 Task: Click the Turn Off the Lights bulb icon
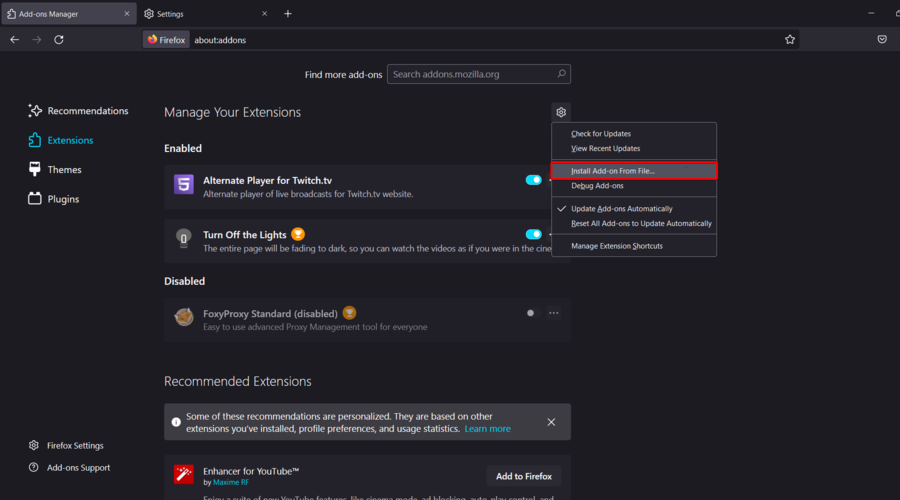(184, 238)
